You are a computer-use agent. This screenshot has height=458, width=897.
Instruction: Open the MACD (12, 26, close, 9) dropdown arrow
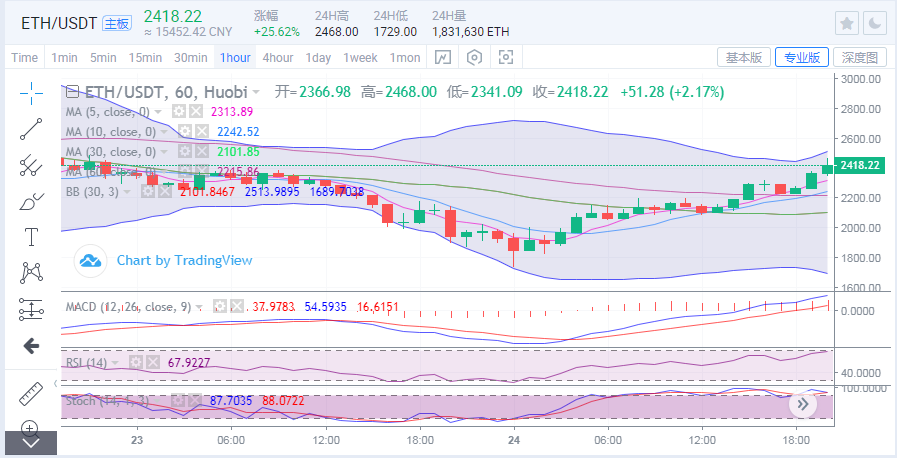tap(199, 308)
